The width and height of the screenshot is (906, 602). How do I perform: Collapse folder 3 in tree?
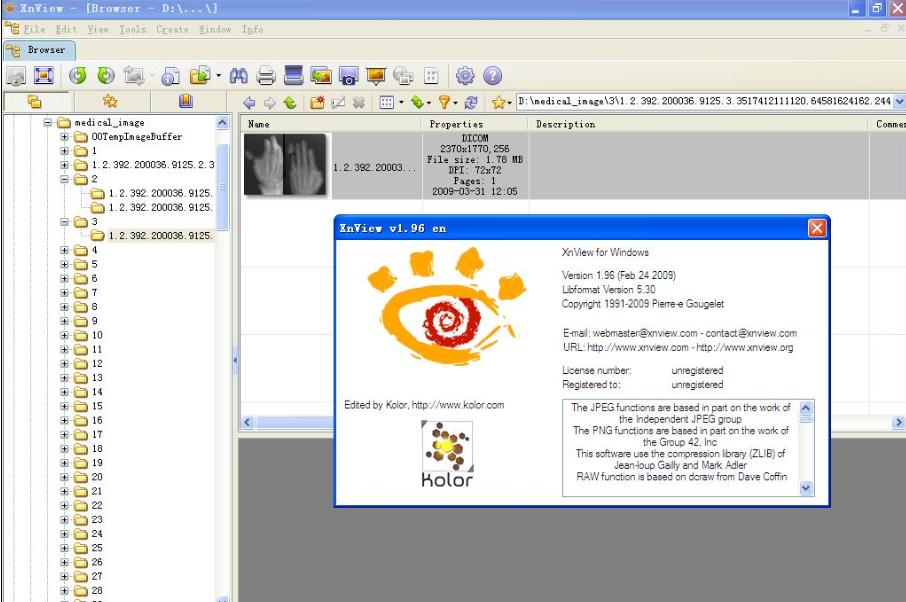coord(65,222)
